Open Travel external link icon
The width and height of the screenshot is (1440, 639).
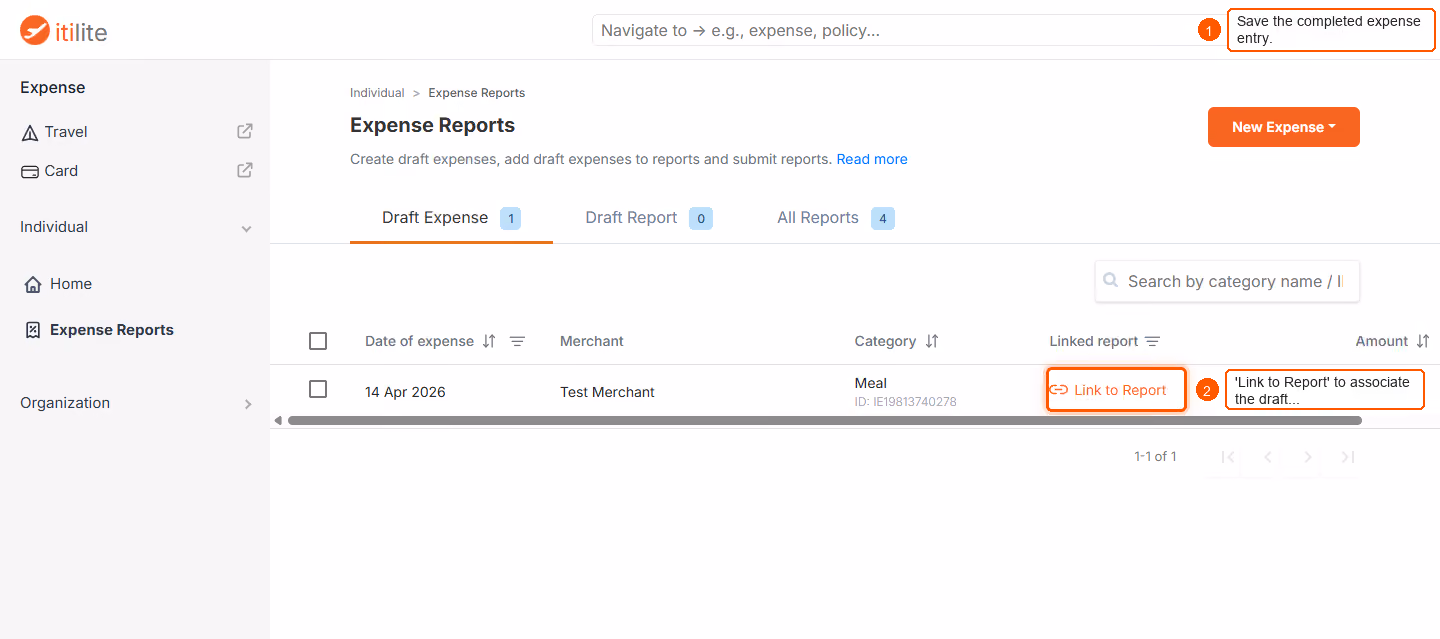[244, 131]
